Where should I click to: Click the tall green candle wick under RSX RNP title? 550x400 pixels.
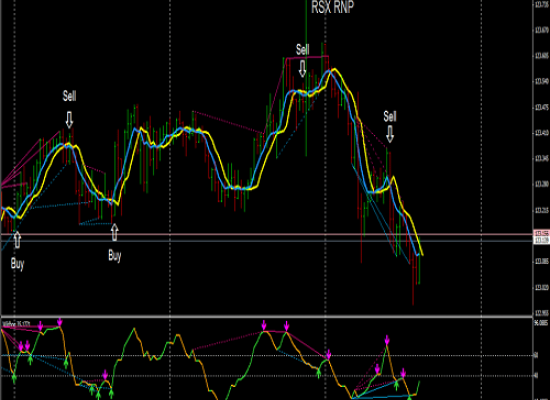(x=306, y=77)
